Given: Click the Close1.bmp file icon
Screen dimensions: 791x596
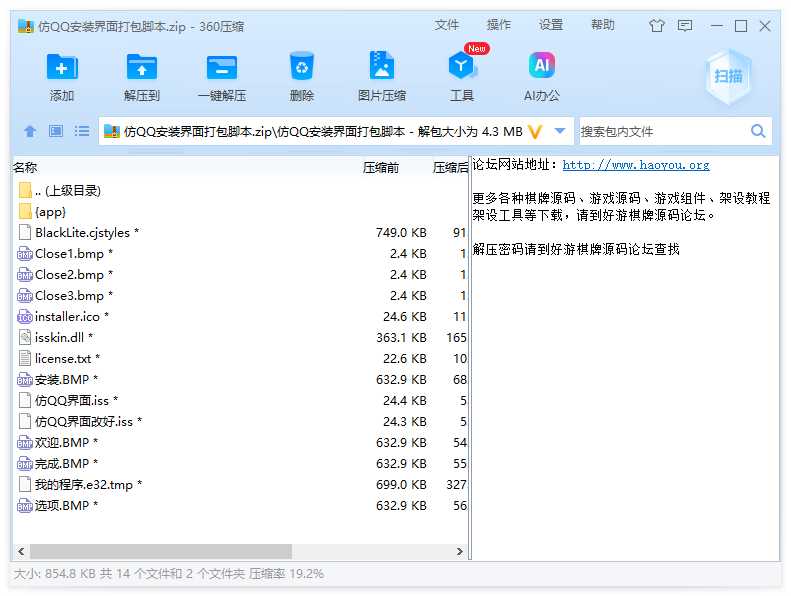Looking at the screenshot, I should coord(25,253).
